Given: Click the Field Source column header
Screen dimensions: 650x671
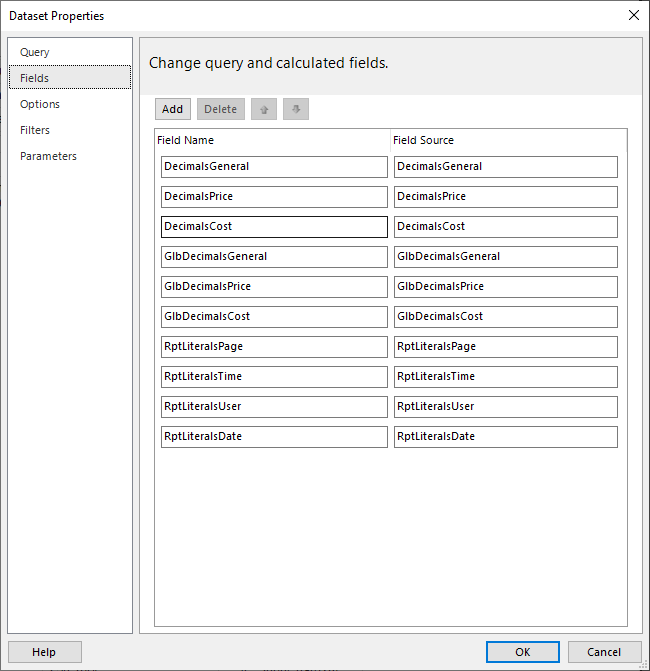Looking at the screenshot, I should (x=423, y=140).
